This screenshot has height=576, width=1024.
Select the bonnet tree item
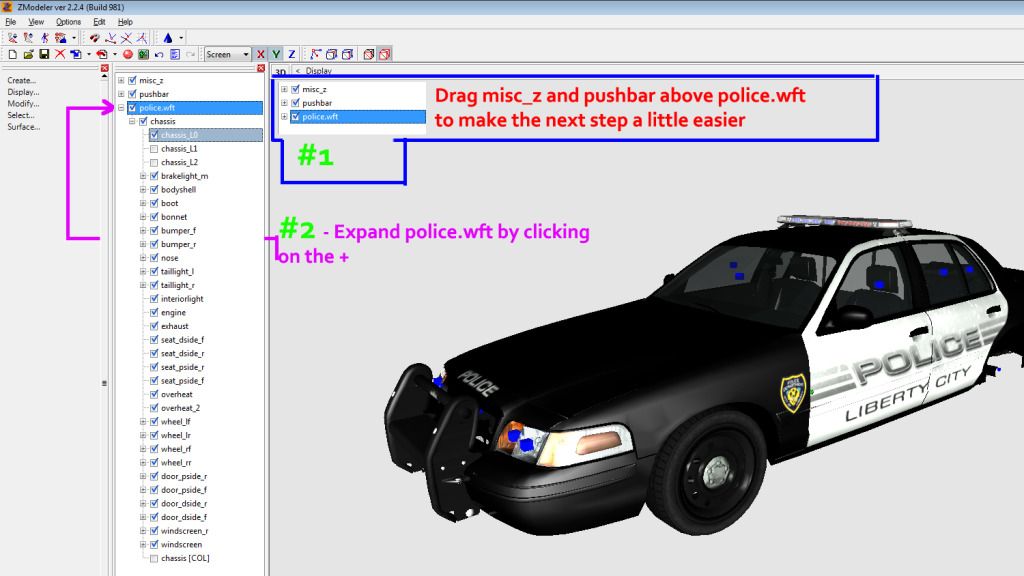(174, 217)
